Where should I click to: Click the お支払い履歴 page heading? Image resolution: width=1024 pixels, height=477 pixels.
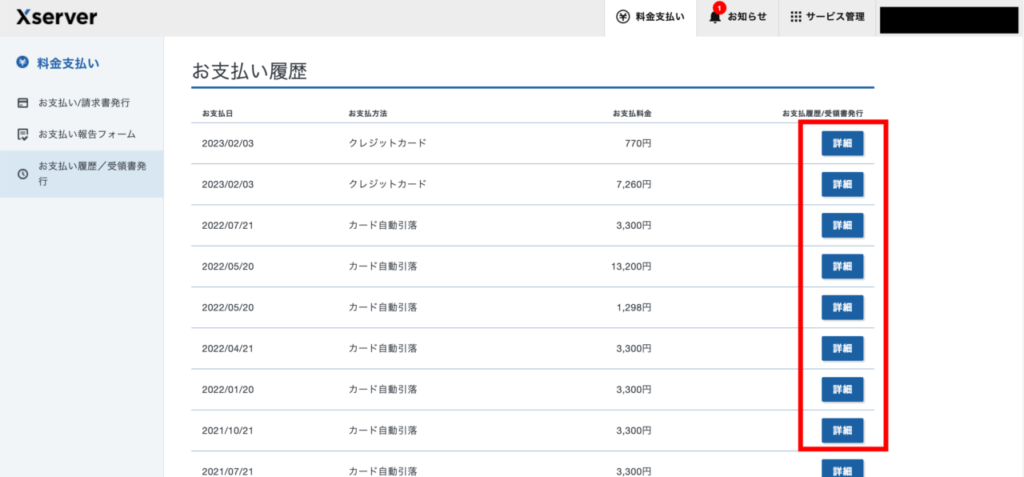249,71
